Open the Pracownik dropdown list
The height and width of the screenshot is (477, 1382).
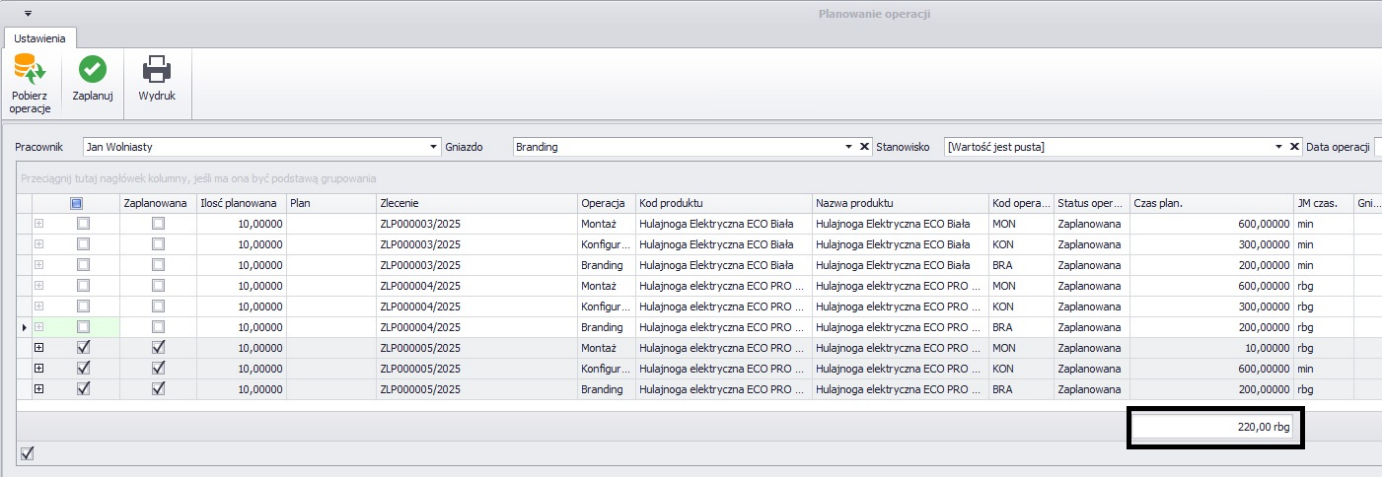tap(434, 147)
